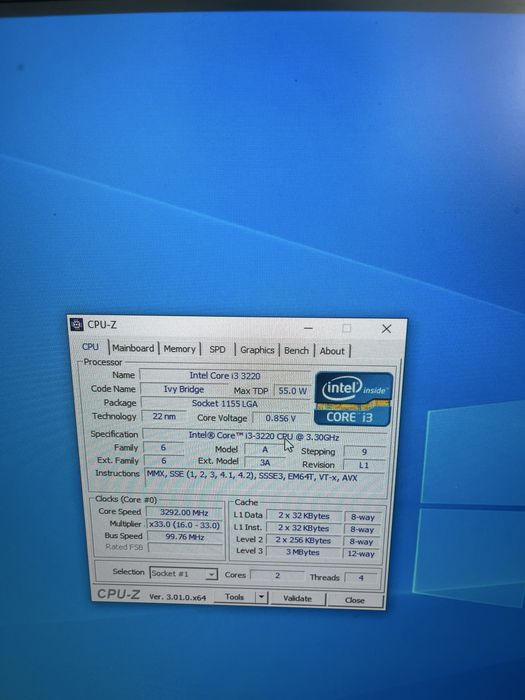Switch to the Bench tab
Image resolution: width=525 pixels, height=700 pixels.
click(x=296, y=351)
